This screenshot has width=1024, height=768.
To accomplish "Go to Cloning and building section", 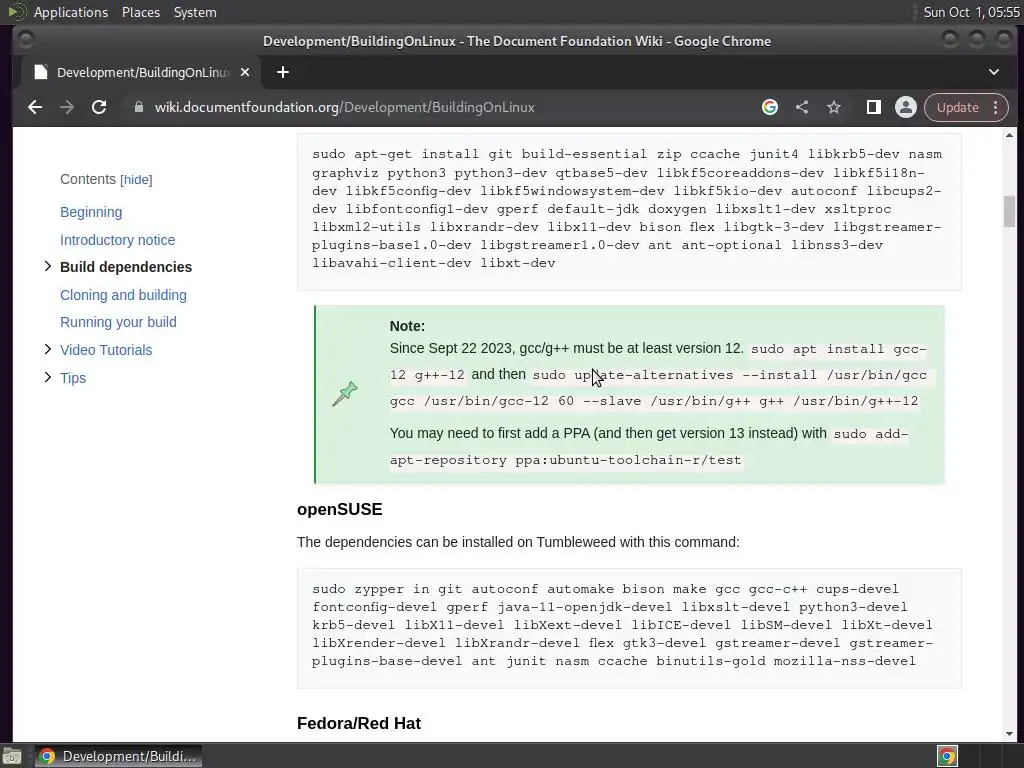I will (x=123, y=295).
